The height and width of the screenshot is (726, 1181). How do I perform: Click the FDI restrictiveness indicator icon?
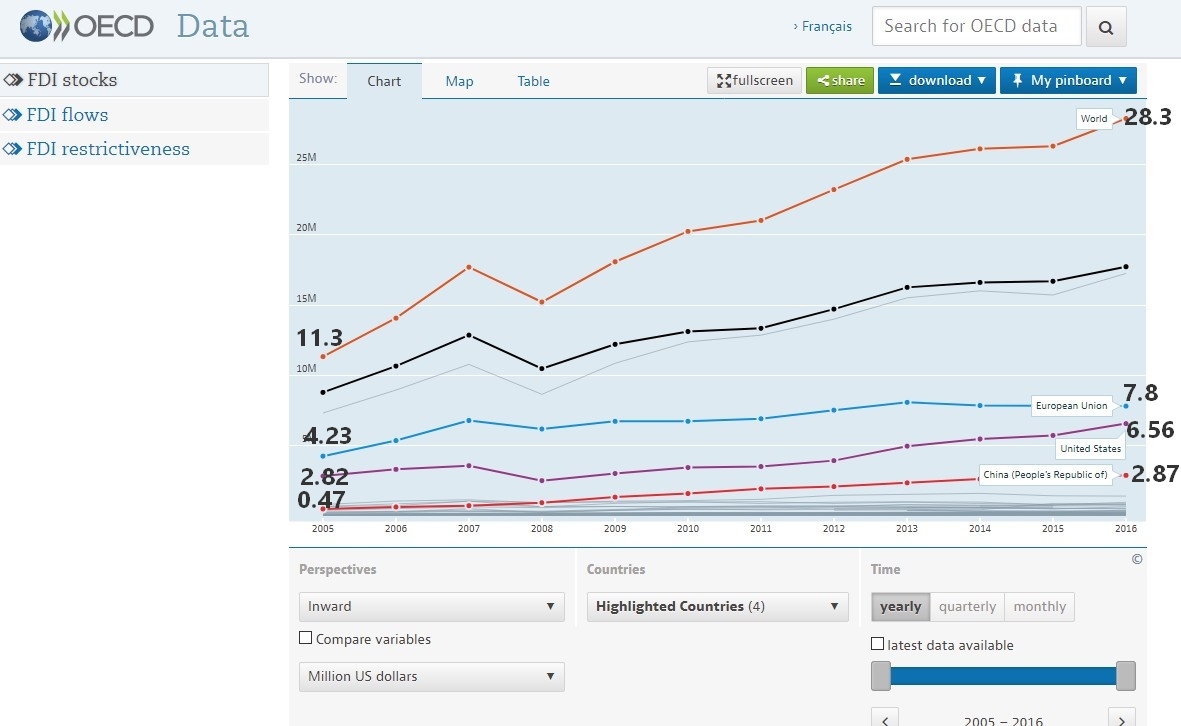(13, 149)
